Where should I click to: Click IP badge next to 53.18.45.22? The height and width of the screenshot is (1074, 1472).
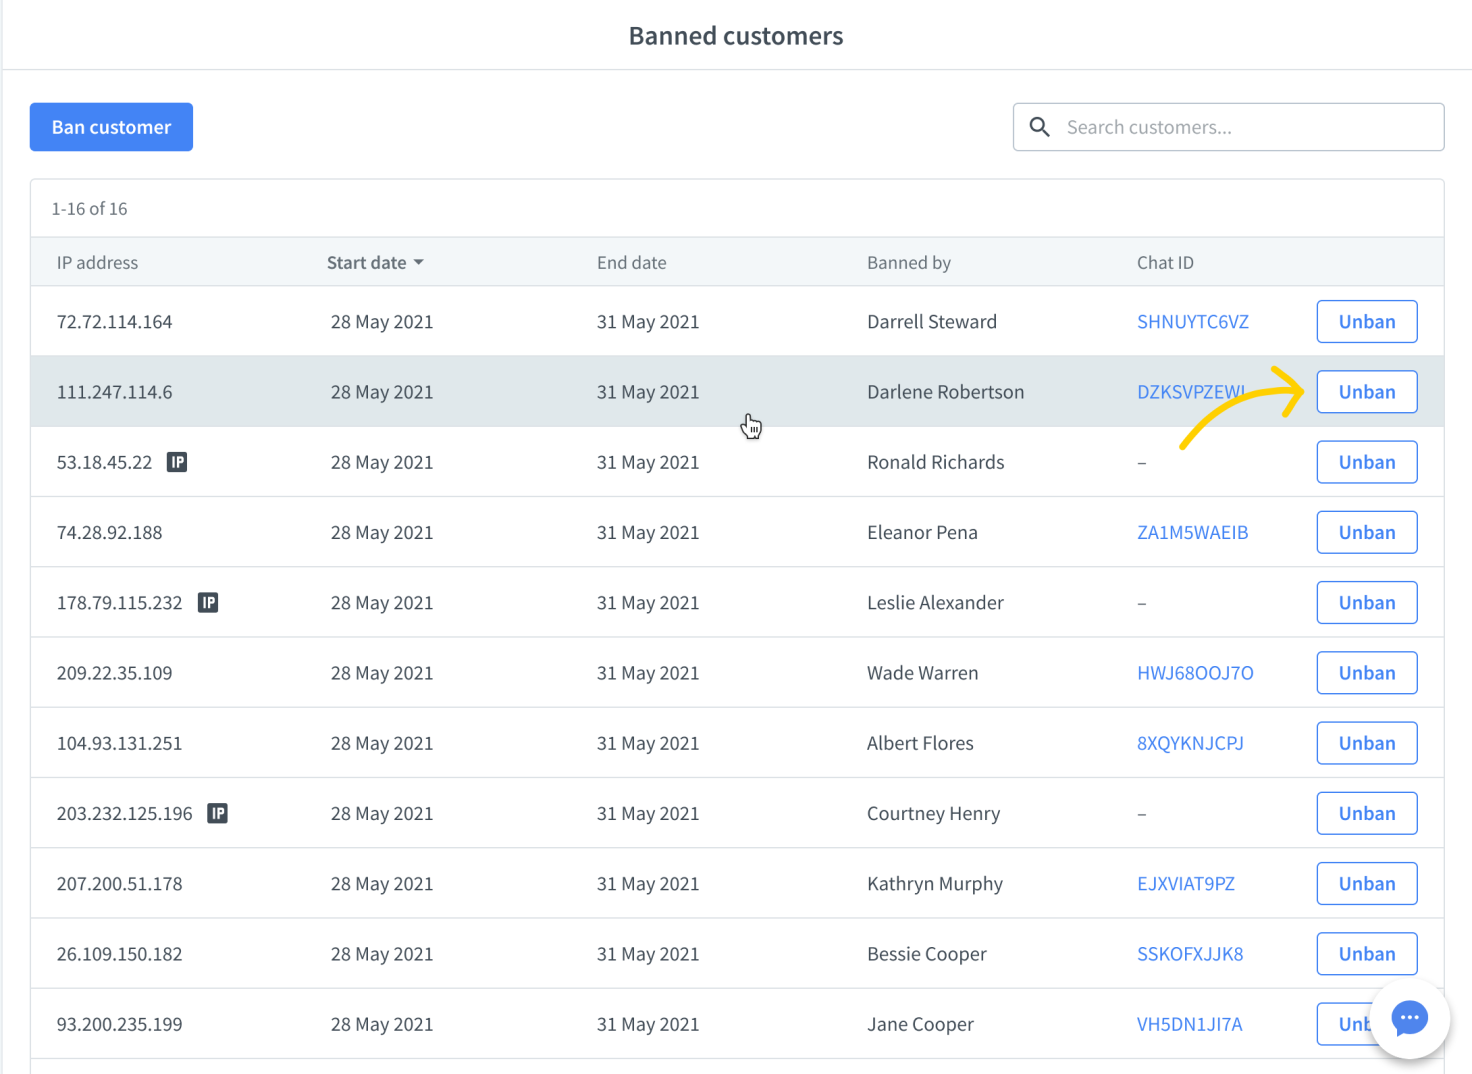point(177,462)
